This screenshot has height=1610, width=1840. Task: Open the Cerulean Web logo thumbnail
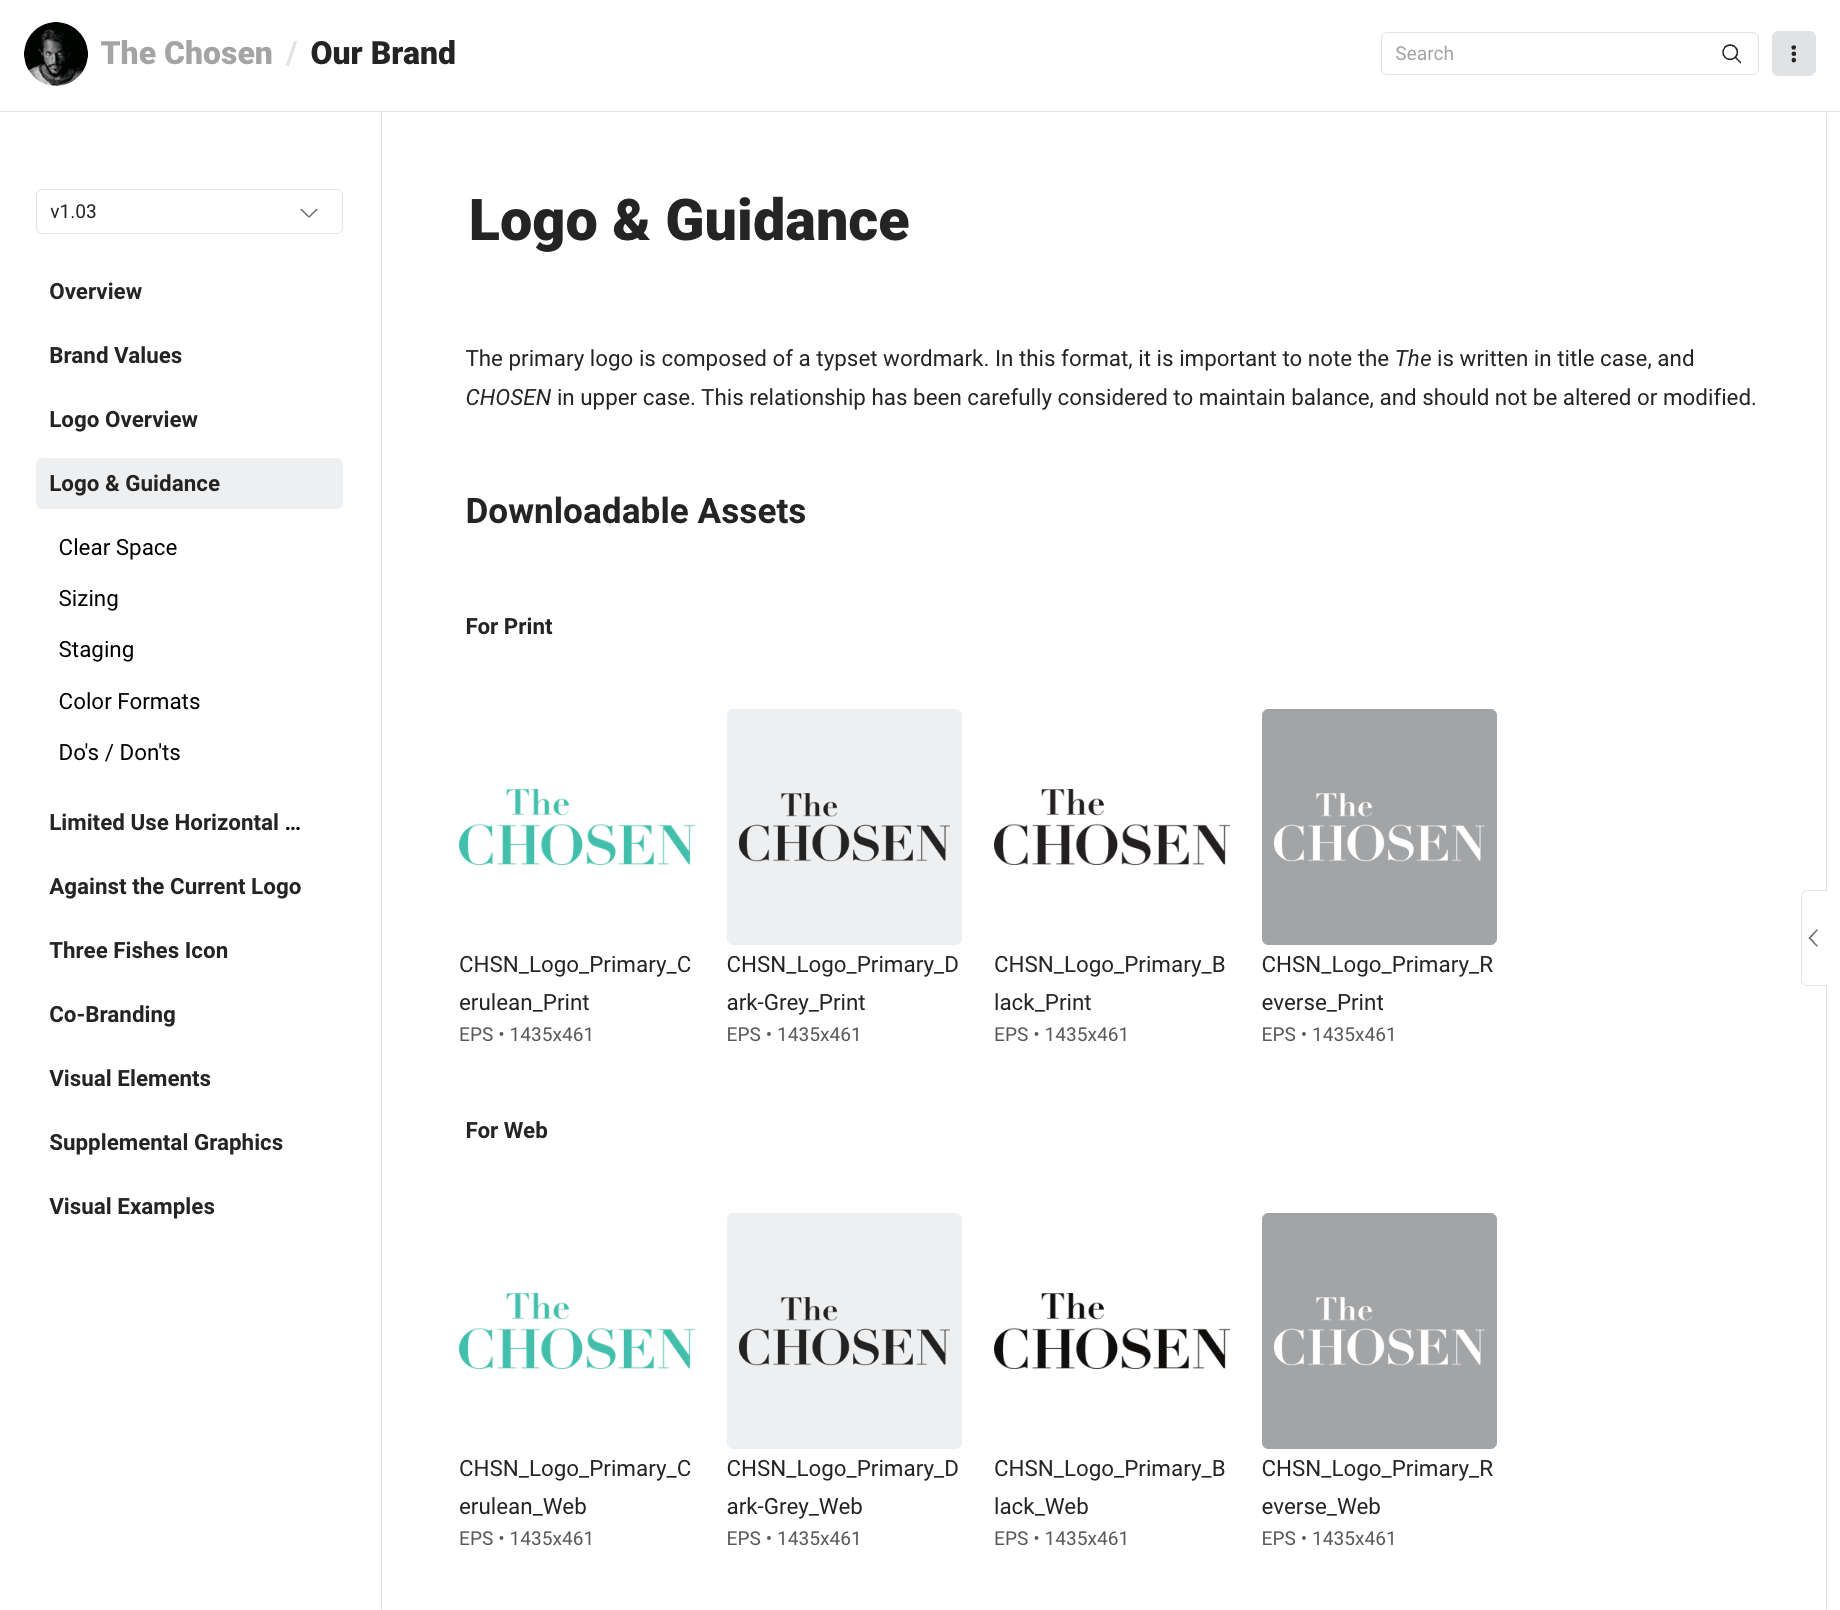576,1331
